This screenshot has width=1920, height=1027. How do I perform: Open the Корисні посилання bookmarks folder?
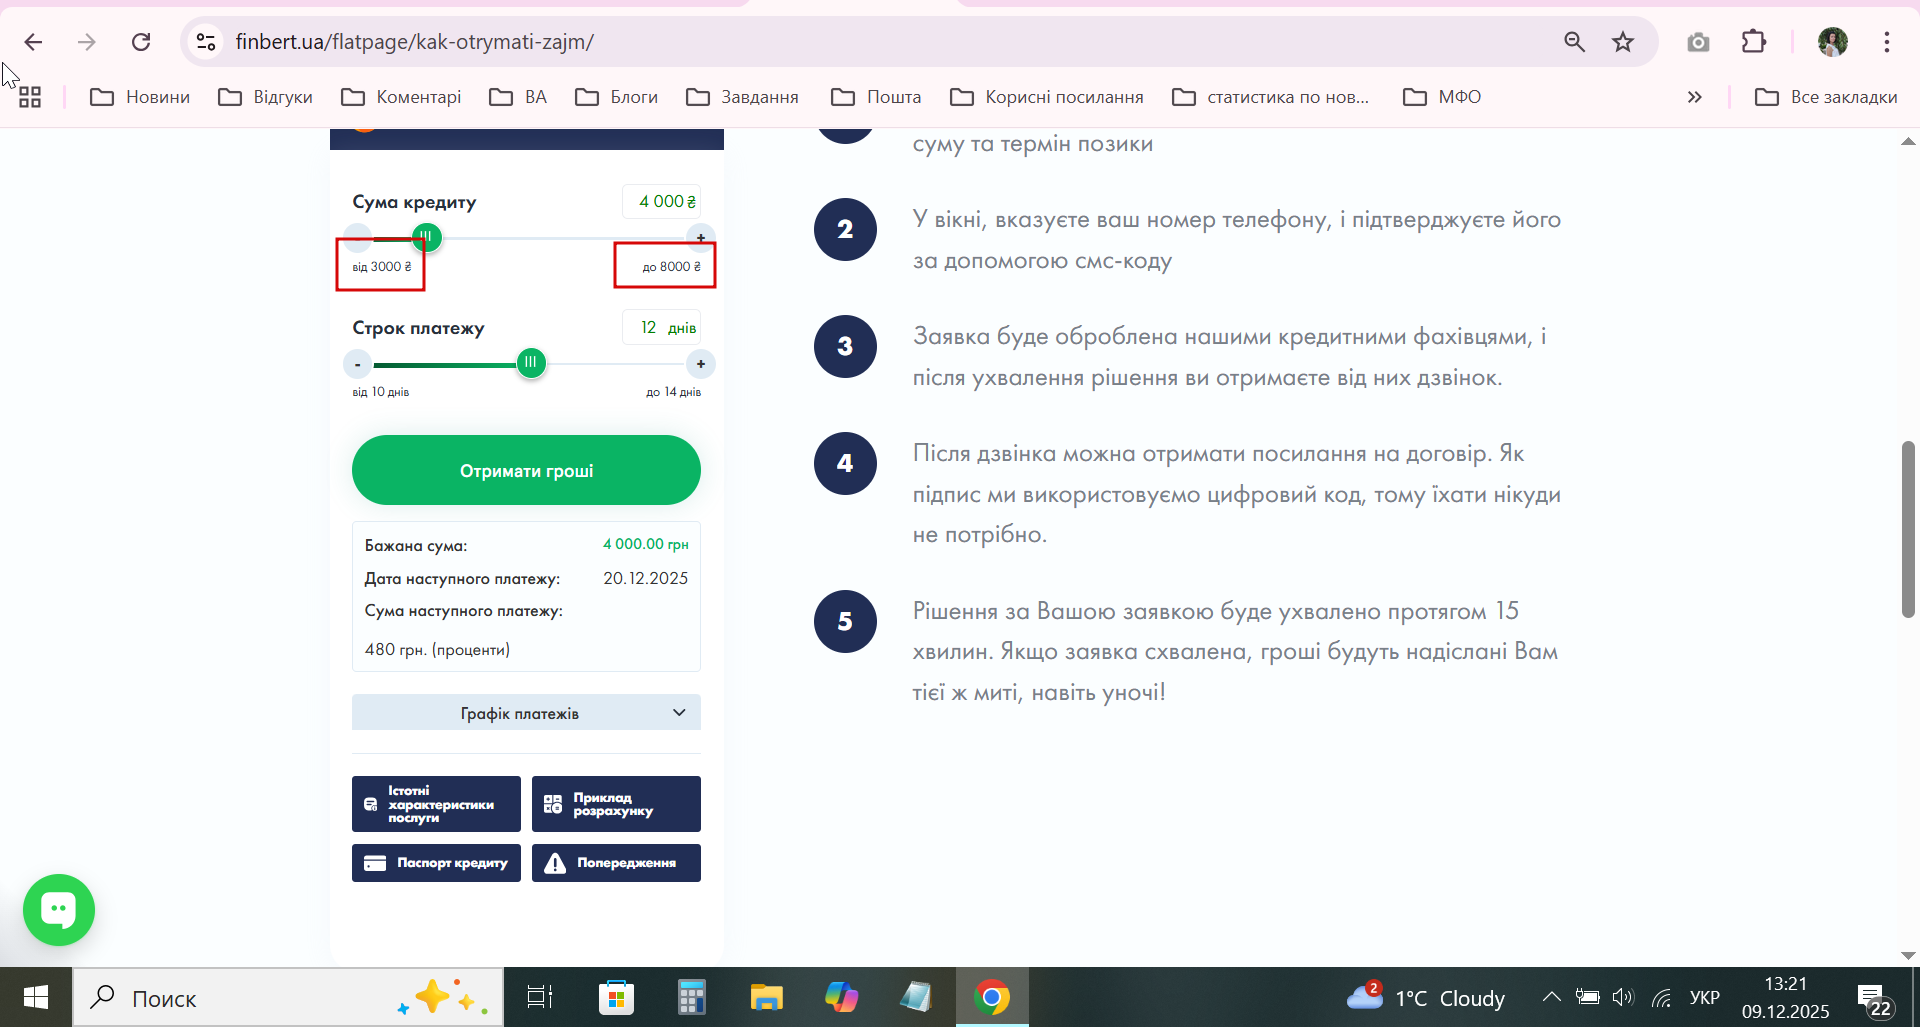point(1047,97)
